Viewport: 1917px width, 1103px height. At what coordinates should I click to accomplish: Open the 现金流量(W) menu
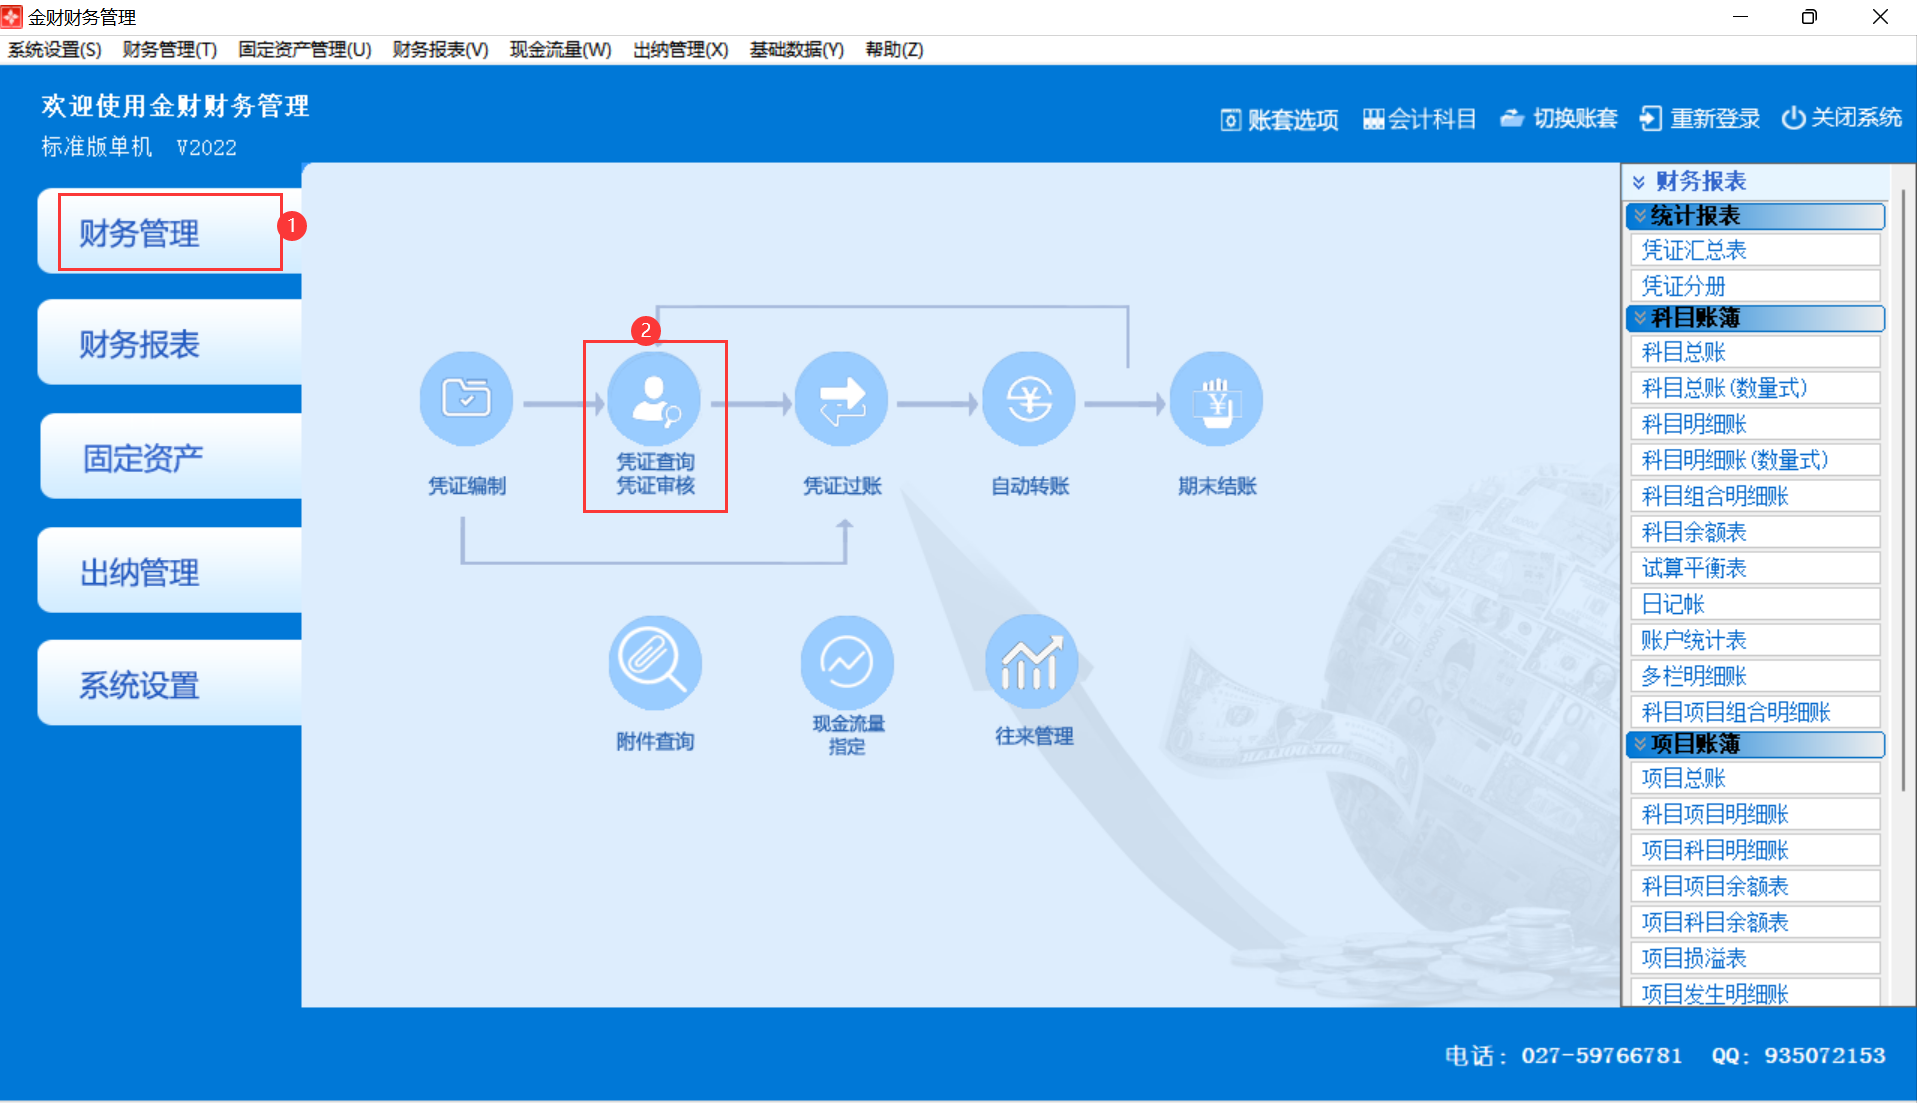(560, 49)
